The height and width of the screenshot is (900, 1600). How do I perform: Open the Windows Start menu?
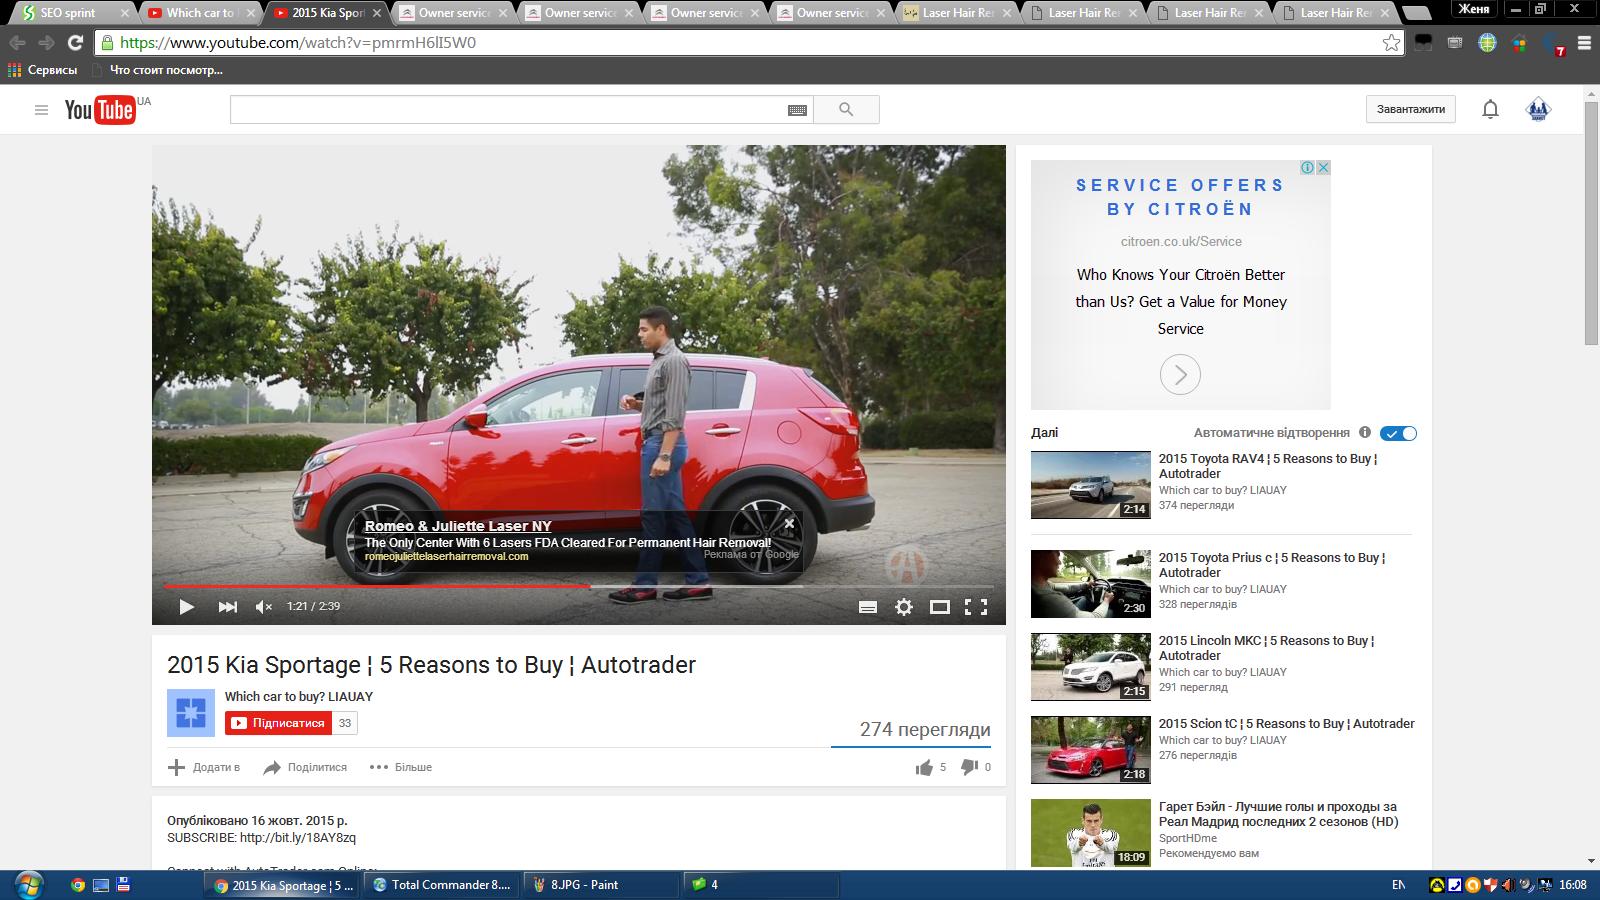tap(27, 884)
